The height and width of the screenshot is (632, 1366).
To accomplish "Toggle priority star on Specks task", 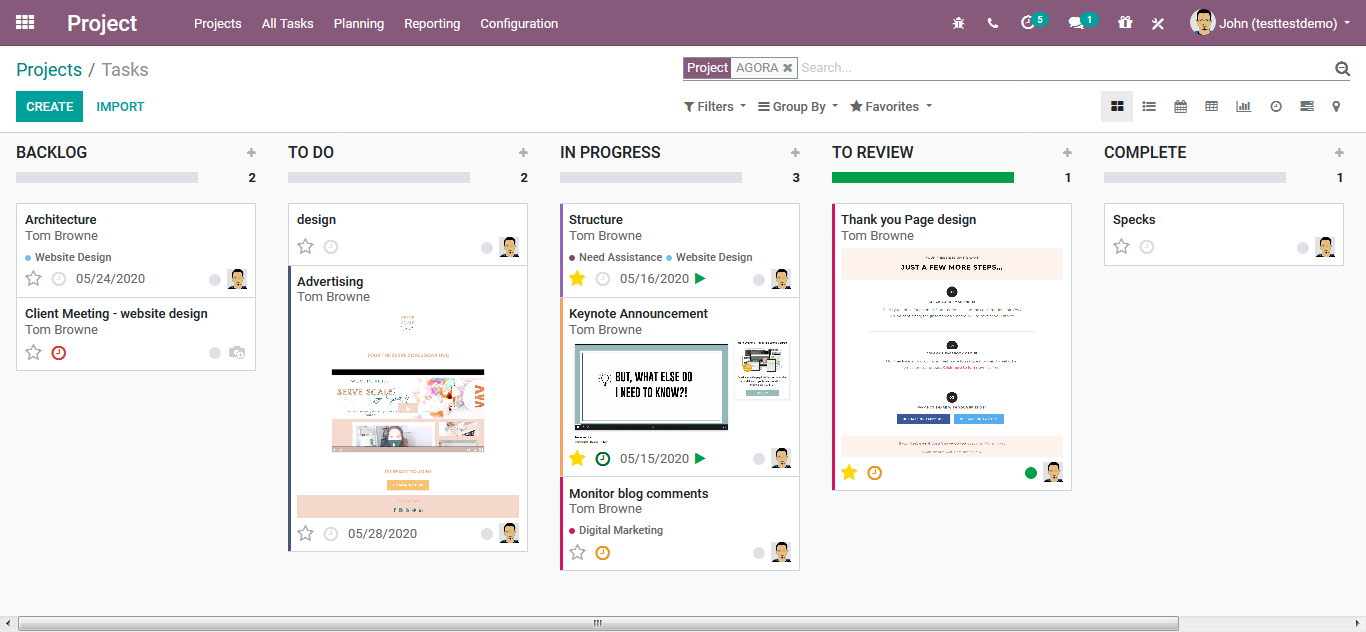I will coord(1122,247).
